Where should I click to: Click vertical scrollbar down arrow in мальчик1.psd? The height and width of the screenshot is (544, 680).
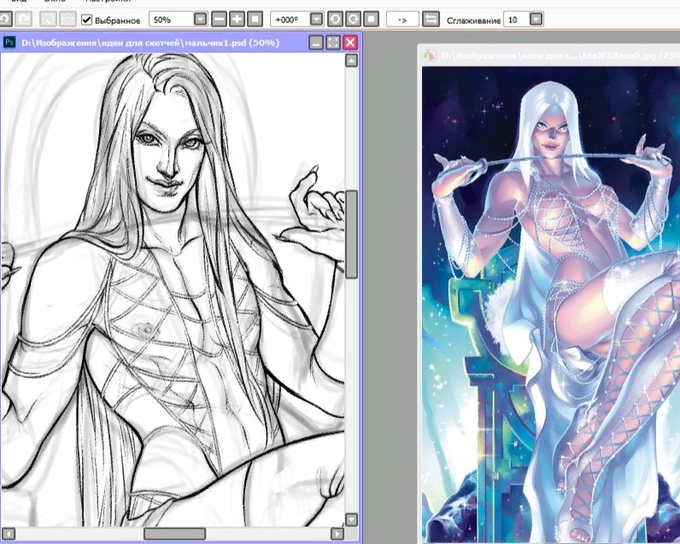(352, 519)
